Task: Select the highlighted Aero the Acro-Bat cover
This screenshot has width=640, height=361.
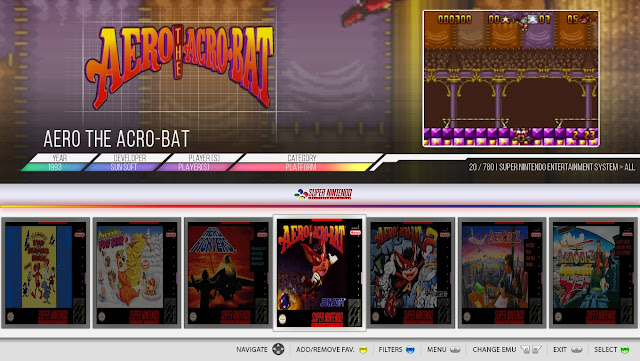Action: 319,273
